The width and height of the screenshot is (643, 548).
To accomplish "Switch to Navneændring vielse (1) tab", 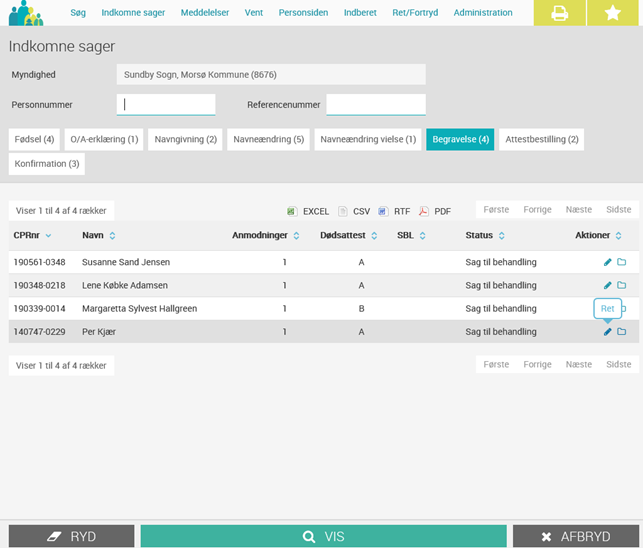I will pos(368,139).
